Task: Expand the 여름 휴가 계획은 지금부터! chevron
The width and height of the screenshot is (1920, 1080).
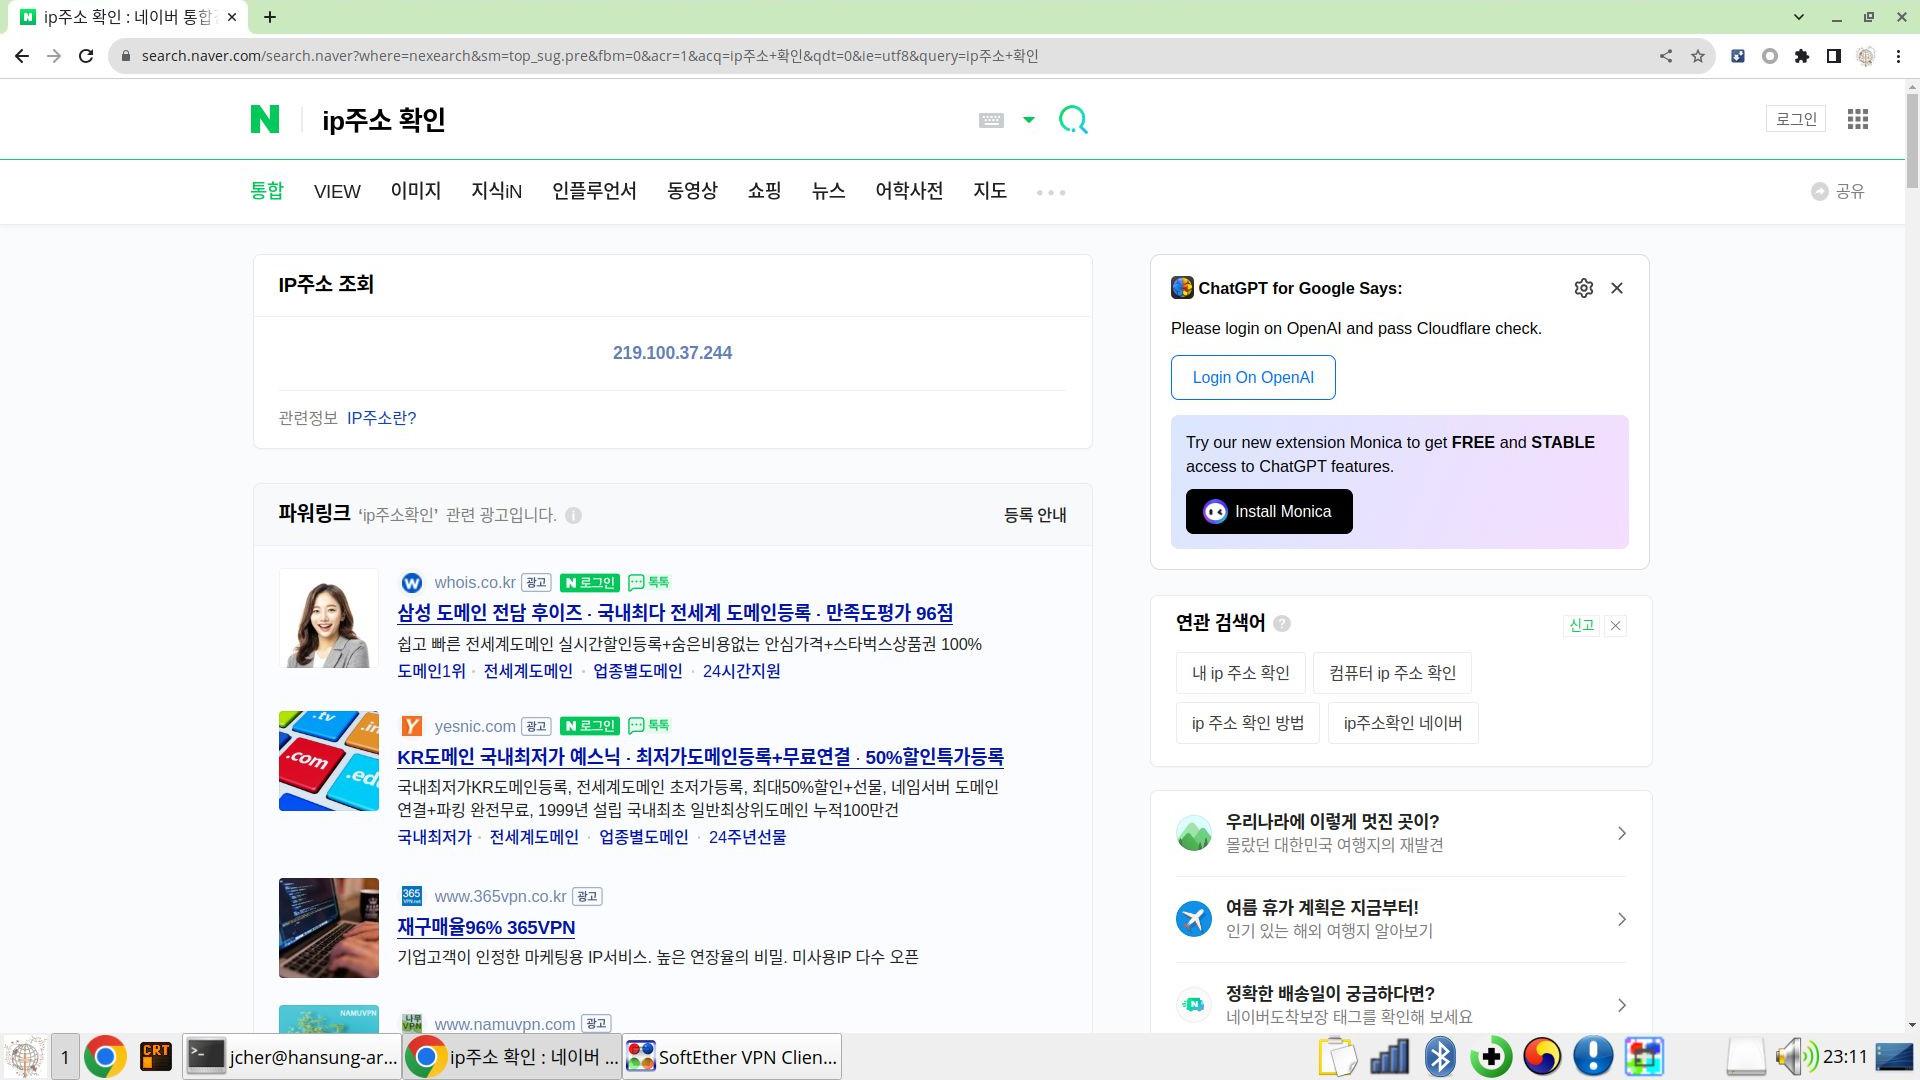Action: tap(1622, 919)
